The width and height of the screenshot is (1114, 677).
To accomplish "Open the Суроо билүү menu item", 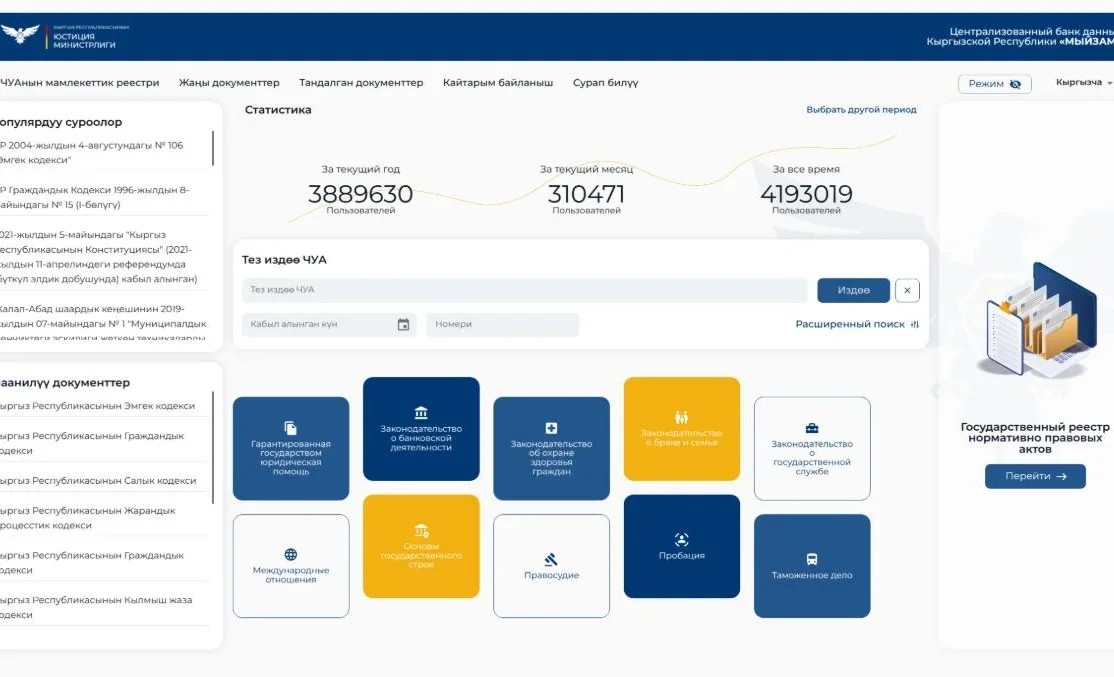I will [605, 83].
